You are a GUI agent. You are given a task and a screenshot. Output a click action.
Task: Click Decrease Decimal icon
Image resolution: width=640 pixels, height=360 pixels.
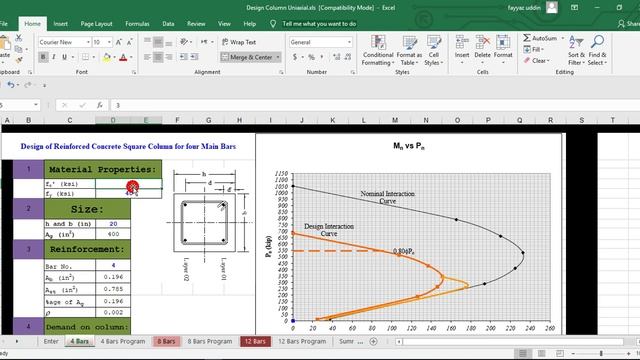pos(348,57)
